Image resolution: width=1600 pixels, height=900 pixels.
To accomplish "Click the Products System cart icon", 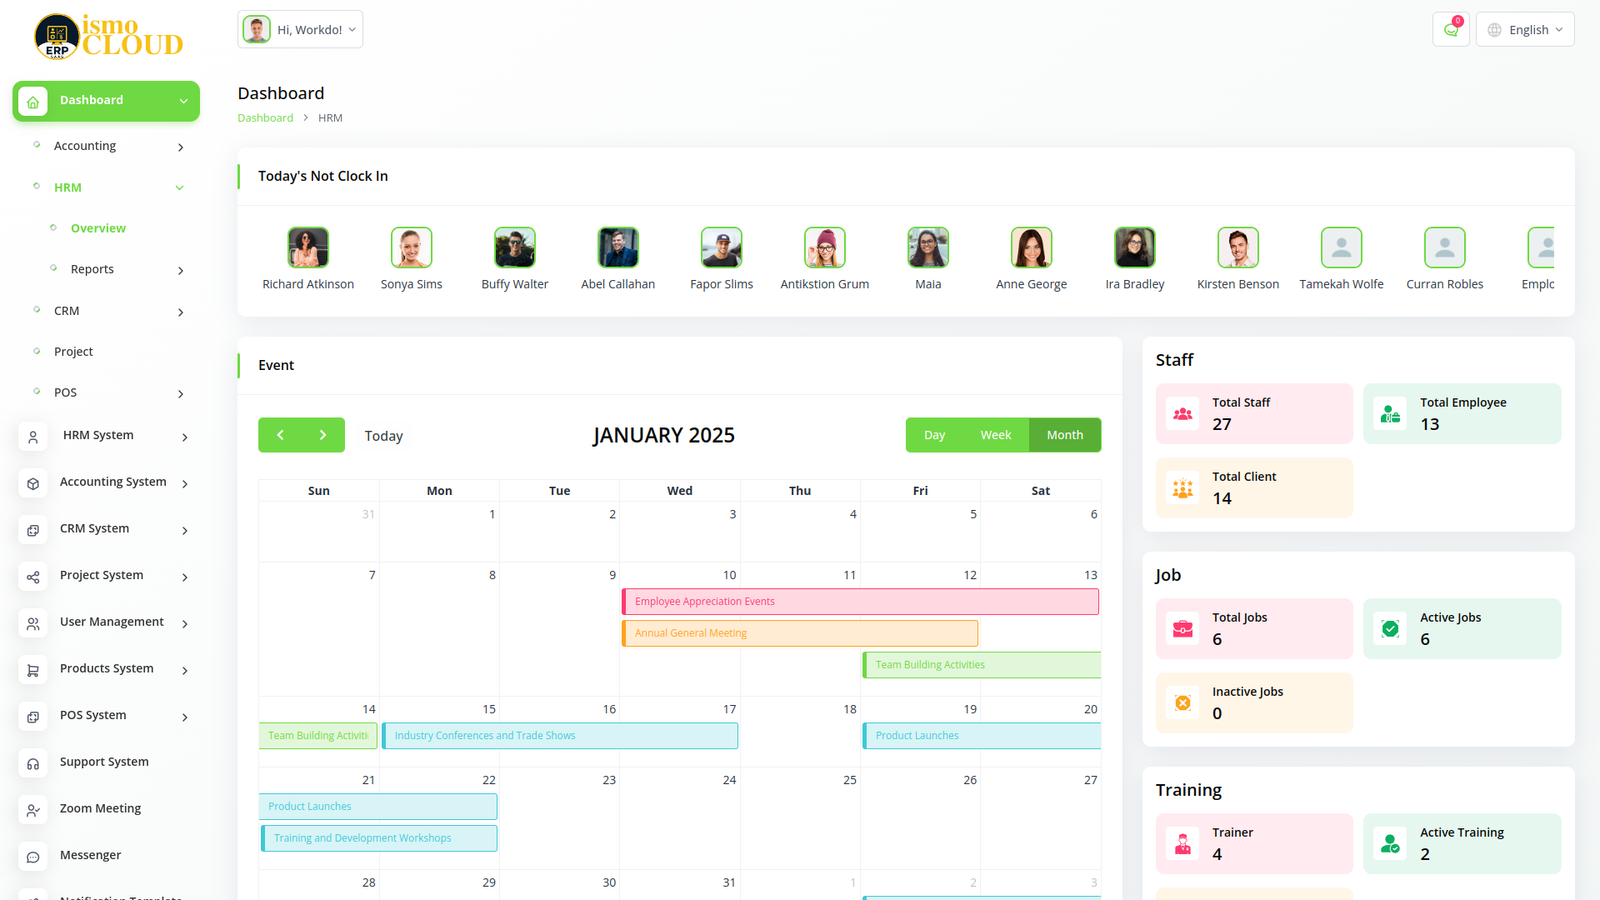I will point(33,670).
